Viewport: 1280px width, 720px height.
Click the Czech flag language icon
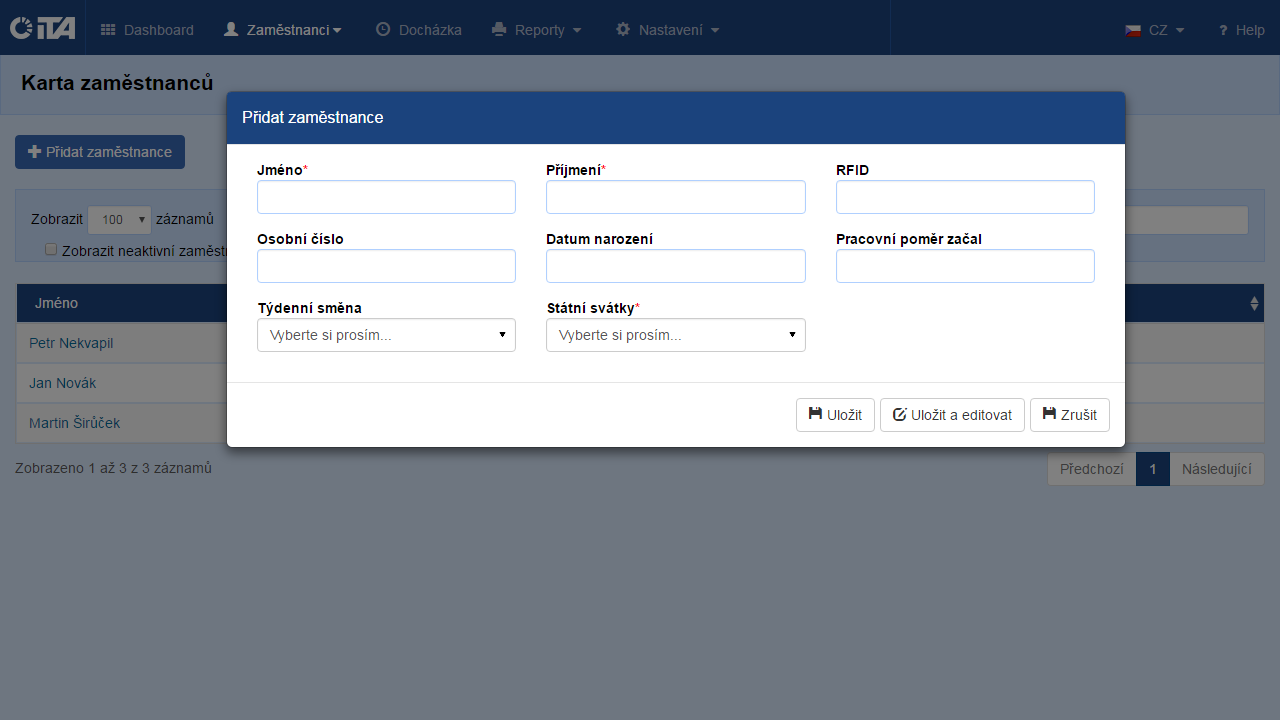click(1133, 30)
